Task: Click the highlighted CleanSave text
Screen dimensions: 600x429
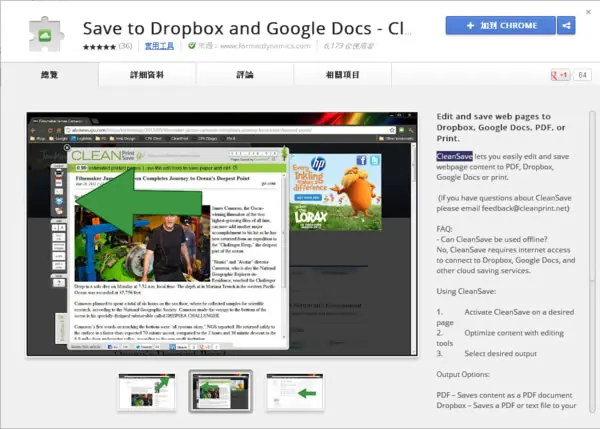Action: tap(455, 156)
